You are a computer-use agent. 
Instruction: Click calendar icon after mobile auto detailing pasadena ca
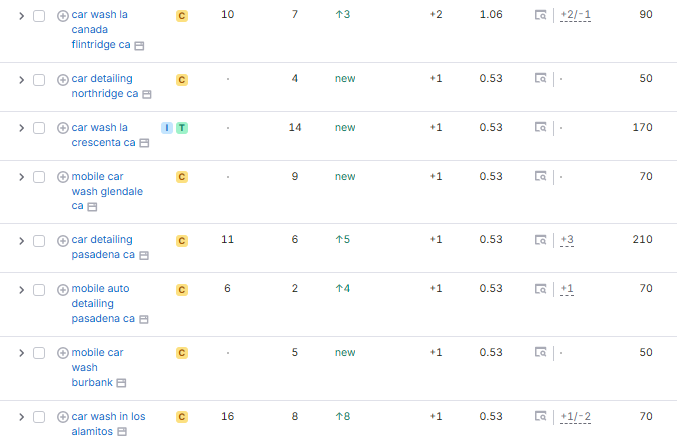tap(143, 319)
